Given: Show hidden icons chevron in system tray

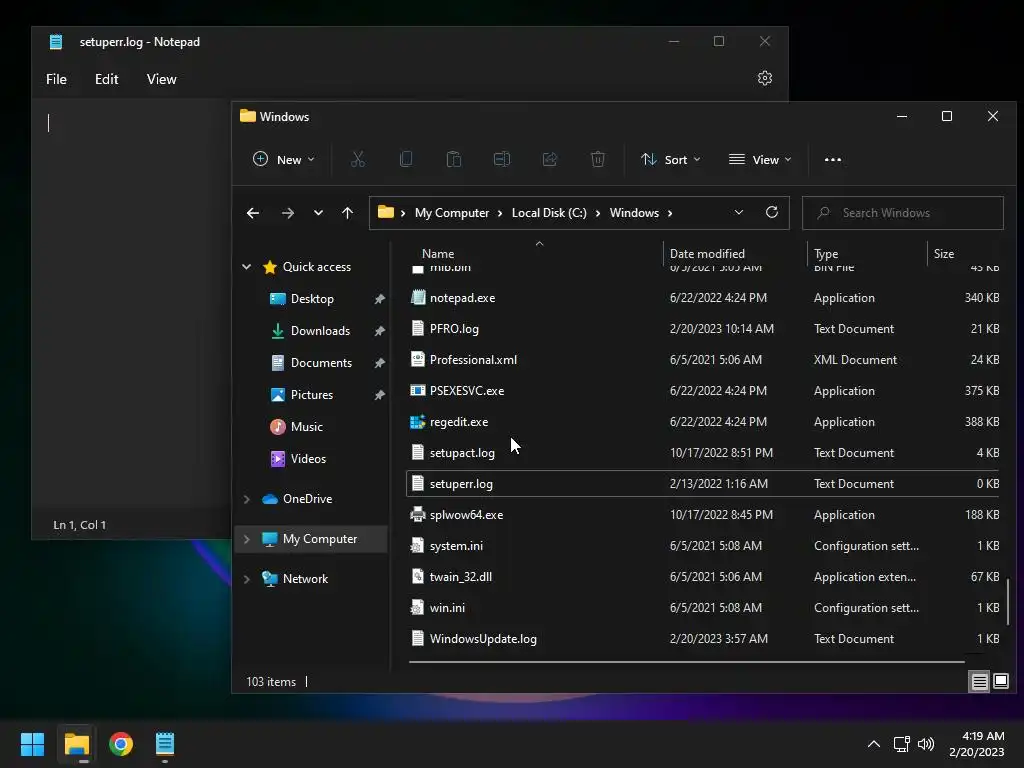Looking at the screenshot, I should click(874, 744).
